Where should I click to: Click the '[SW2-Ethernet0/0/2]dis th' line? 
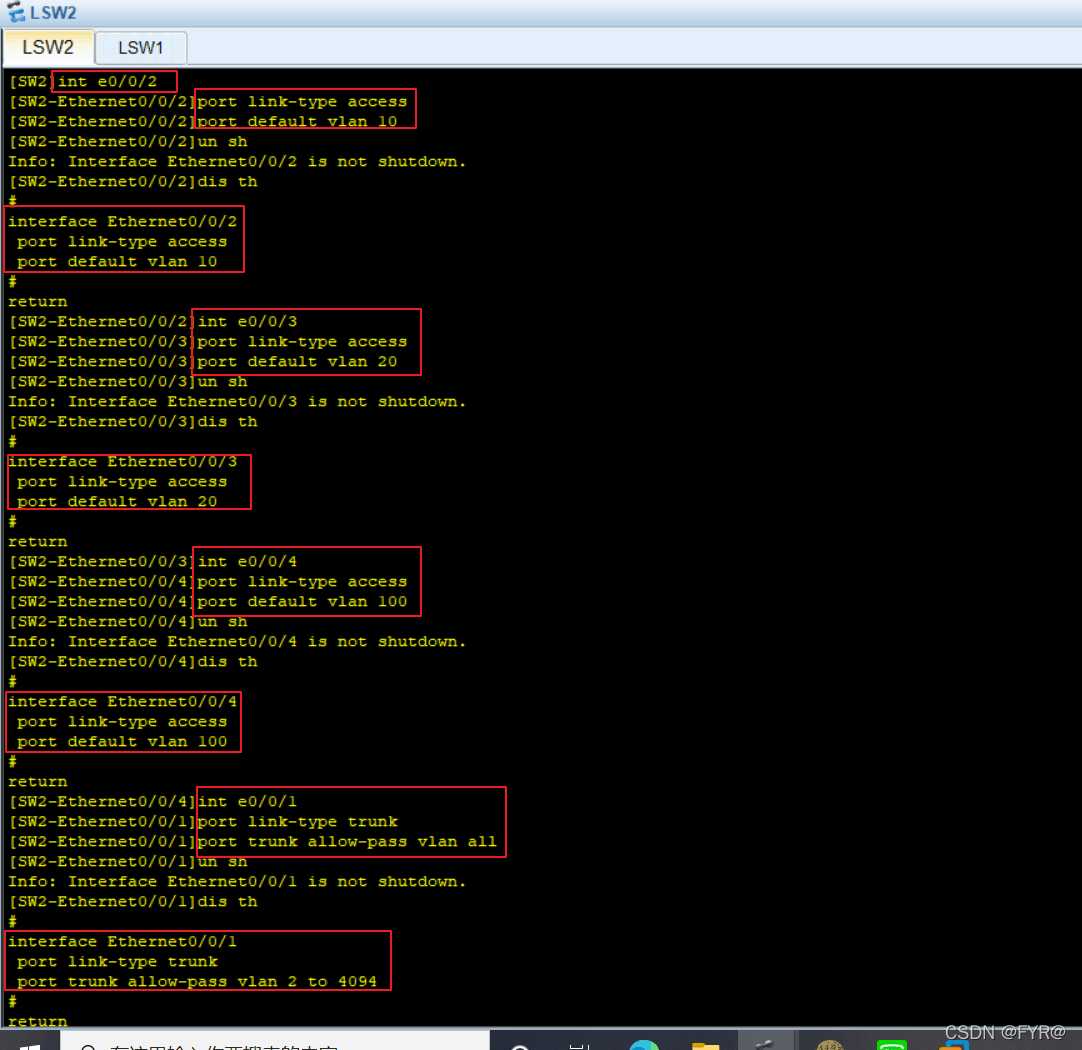pyautogui.click(x=132, y=181)
